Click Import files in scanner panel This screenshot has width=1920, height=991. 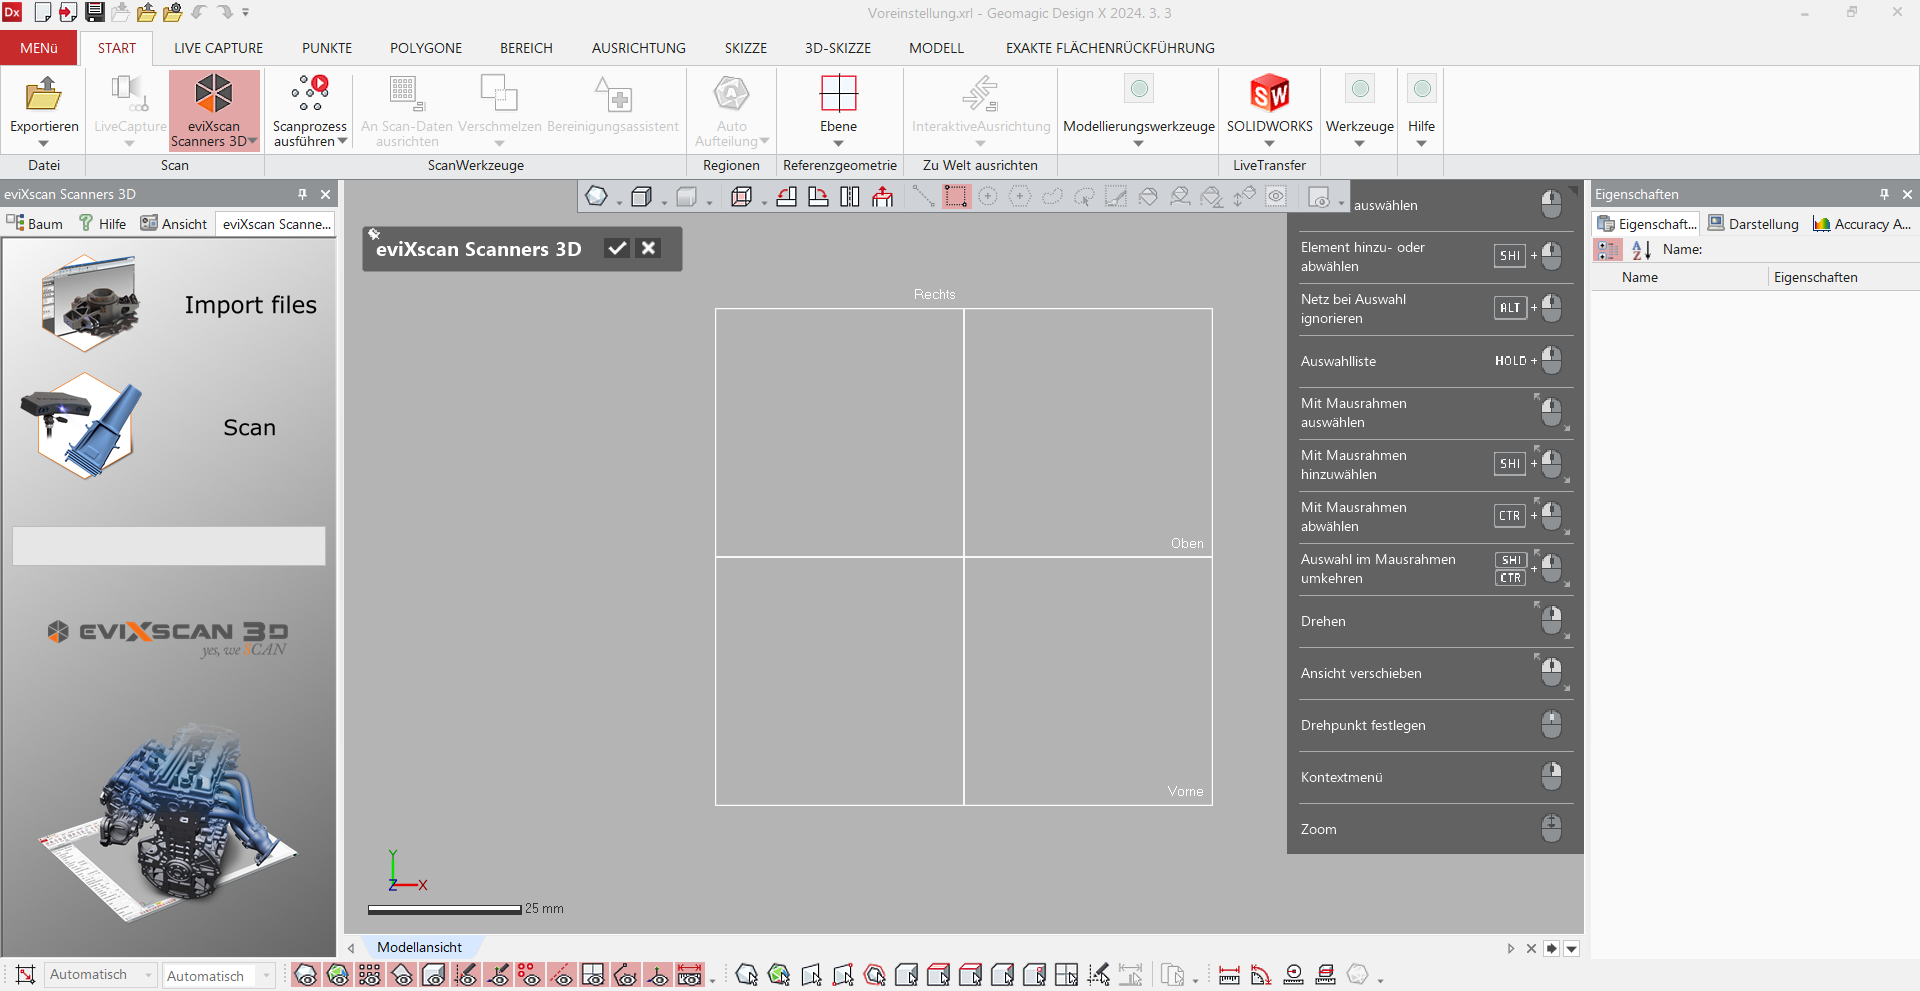(250, 305)
